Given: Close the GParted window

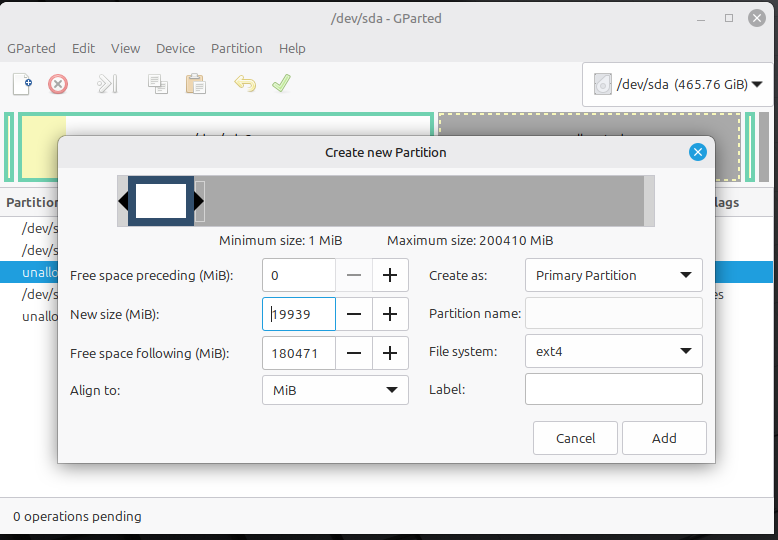Looking at the screenshot, I should [x=757, y=18].
